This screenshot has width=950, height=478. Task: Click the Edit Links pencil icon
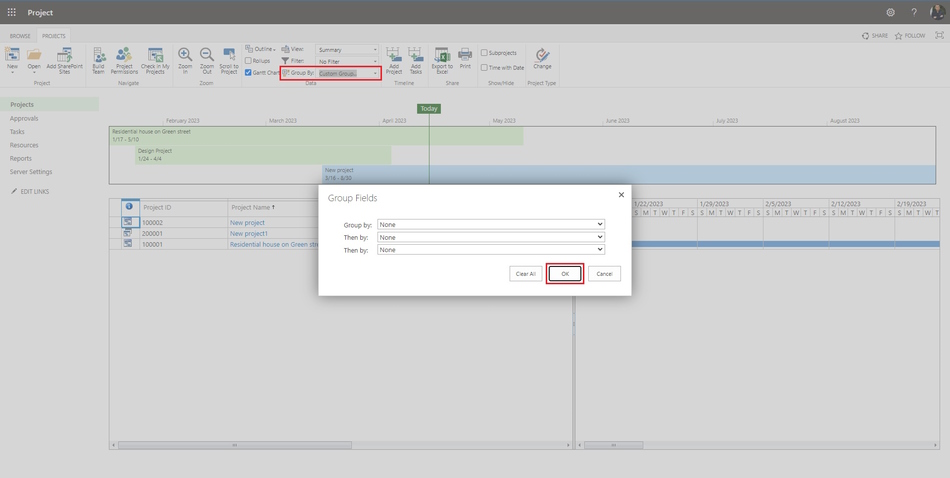pyautogui.click(x=15, y=191)
